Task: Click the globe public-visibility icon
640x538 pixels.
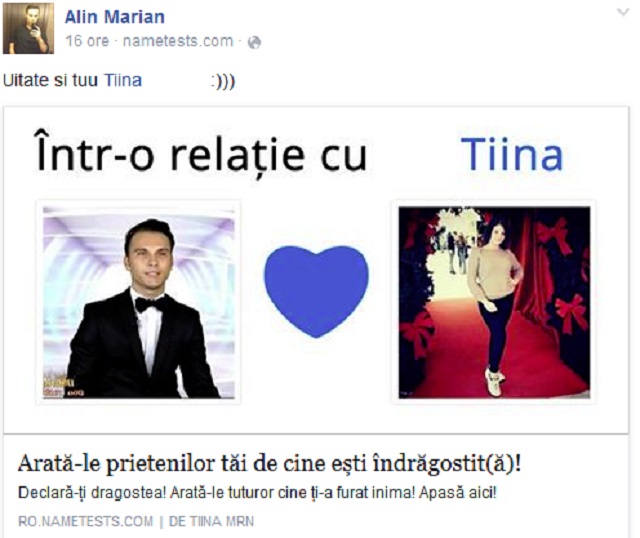Action: click(254, 42)
